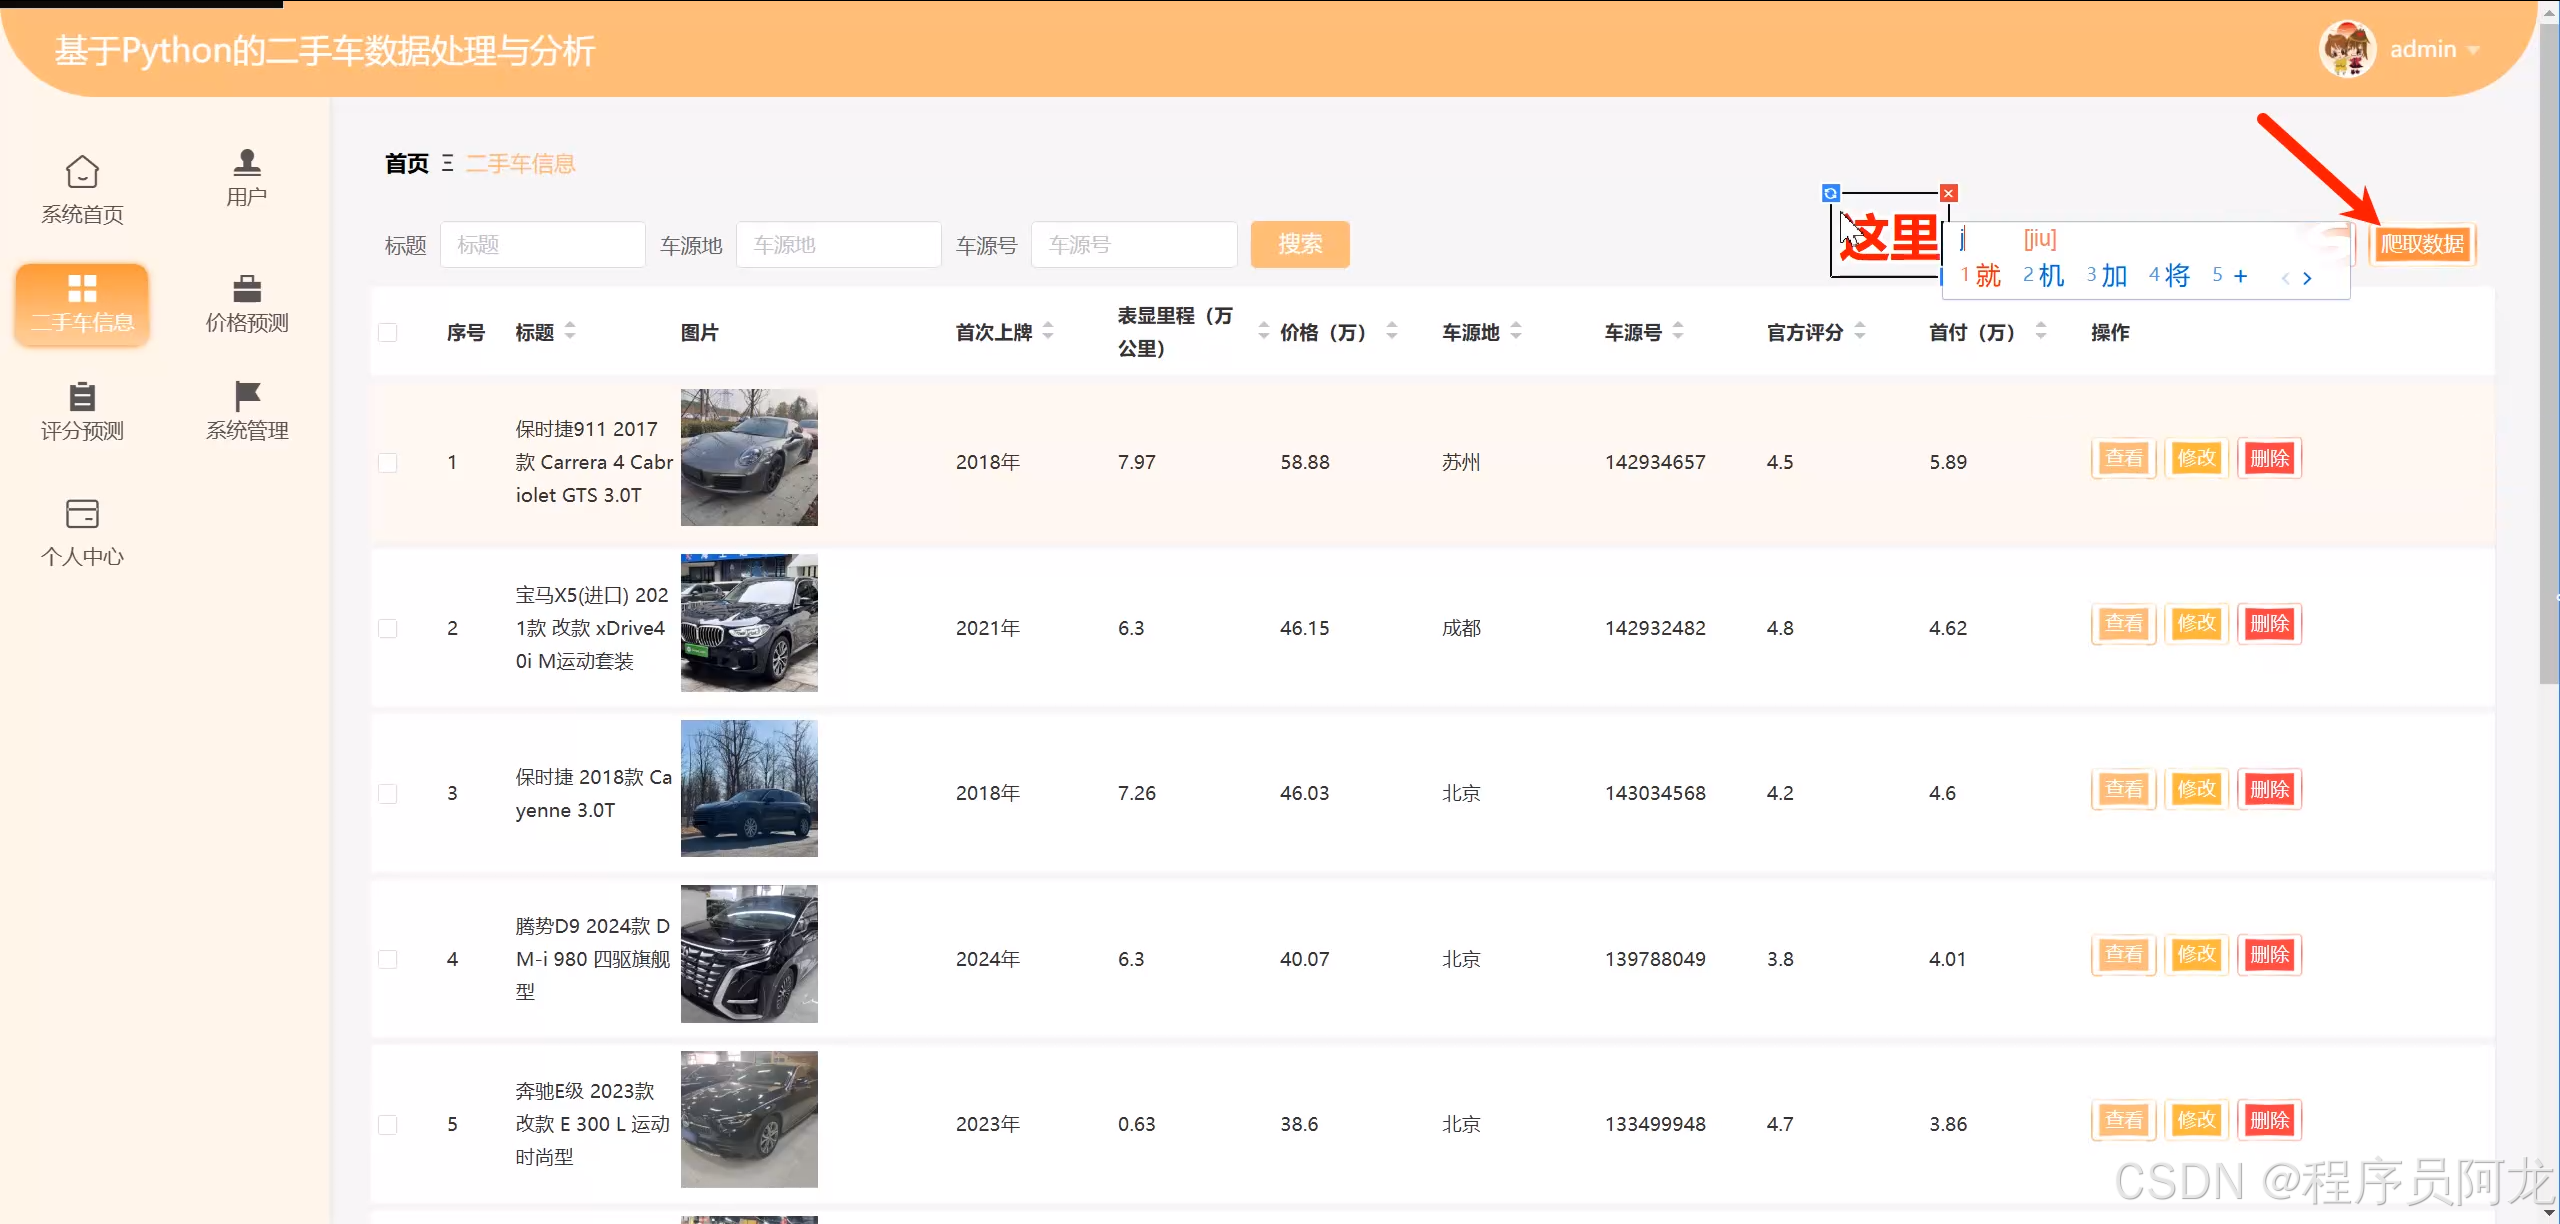Open the 价格预测 briefcase icon
Screen dimensions: 2560x1224
coord(246,289)
